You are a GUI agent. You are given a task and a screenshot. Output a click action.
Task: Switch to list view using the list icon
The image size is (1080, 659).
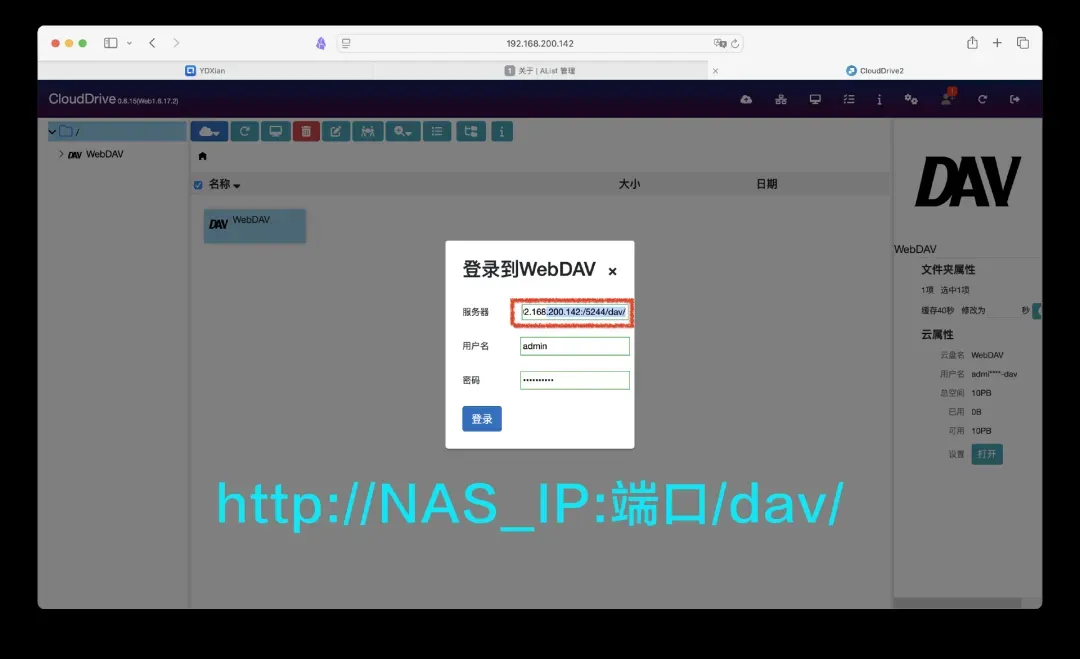437,132
